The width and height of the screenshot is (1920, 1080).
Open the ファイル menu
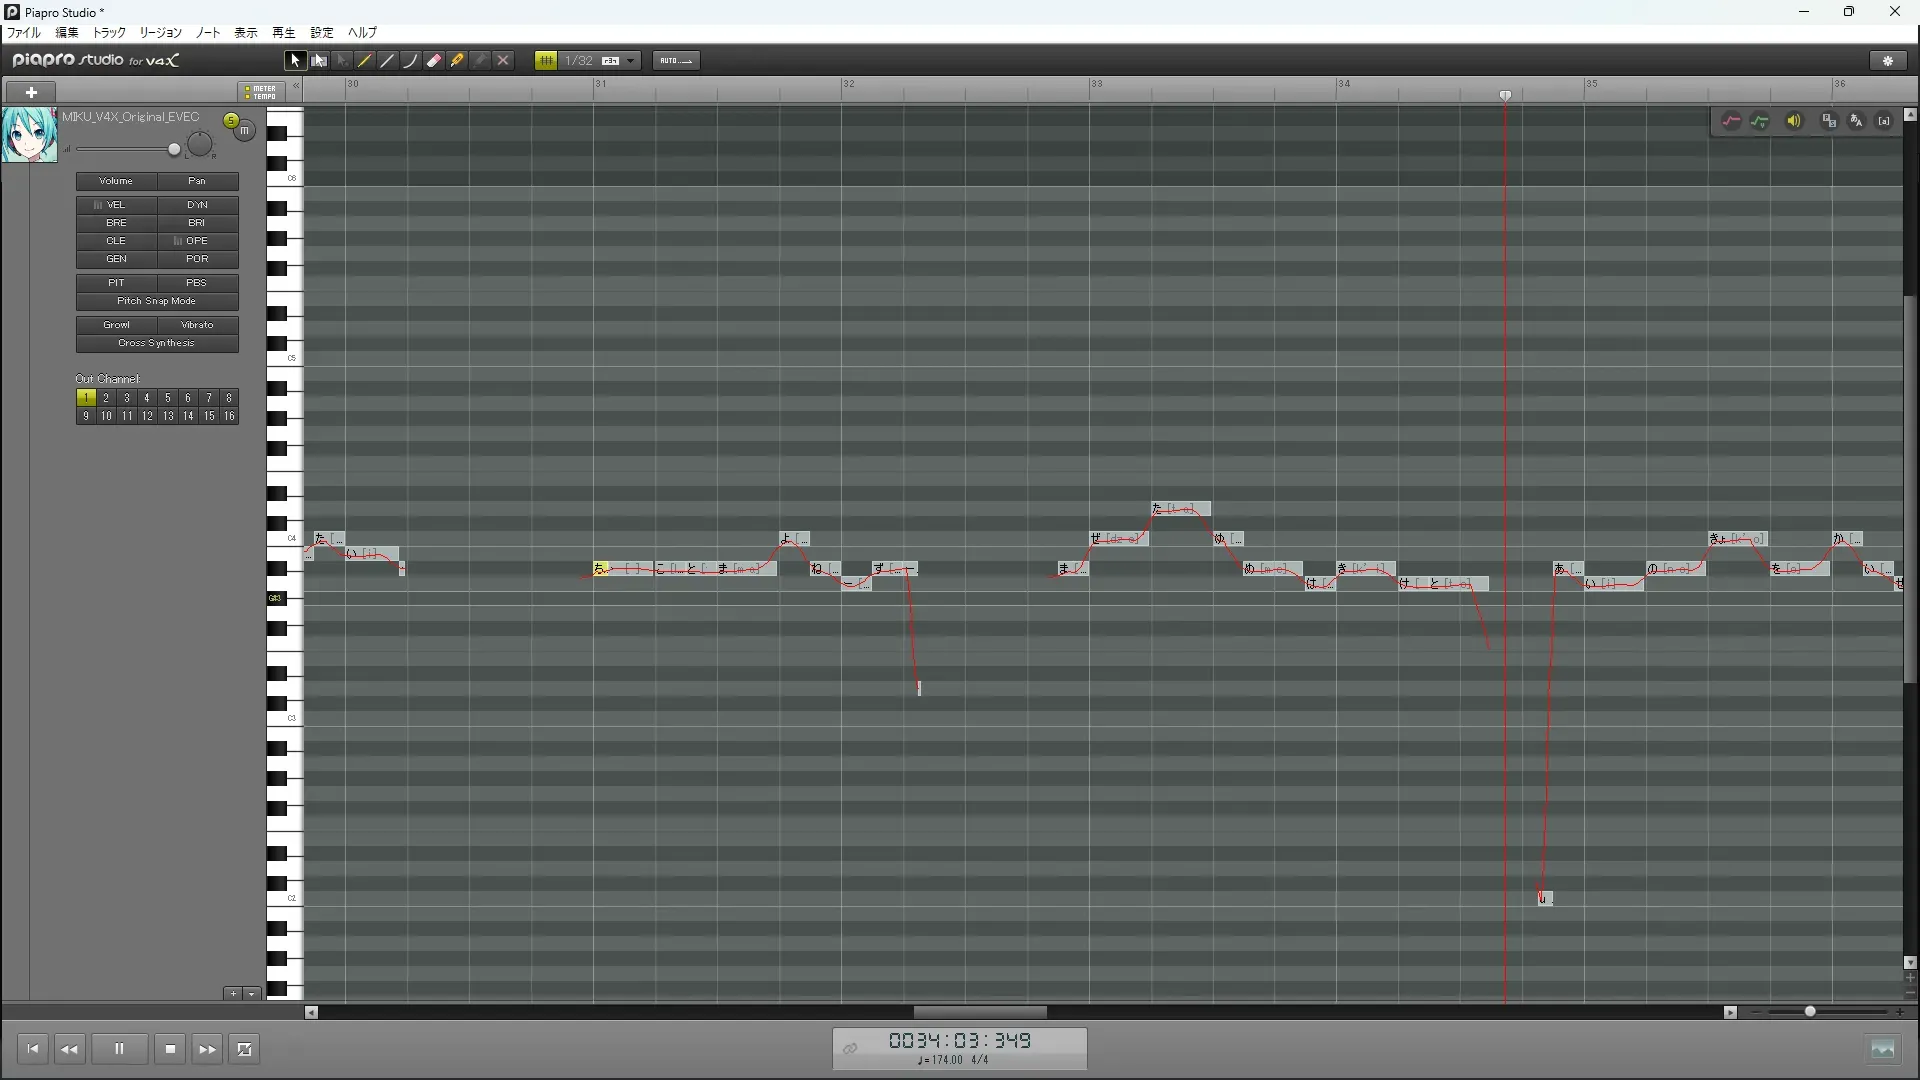pos(24,33)
